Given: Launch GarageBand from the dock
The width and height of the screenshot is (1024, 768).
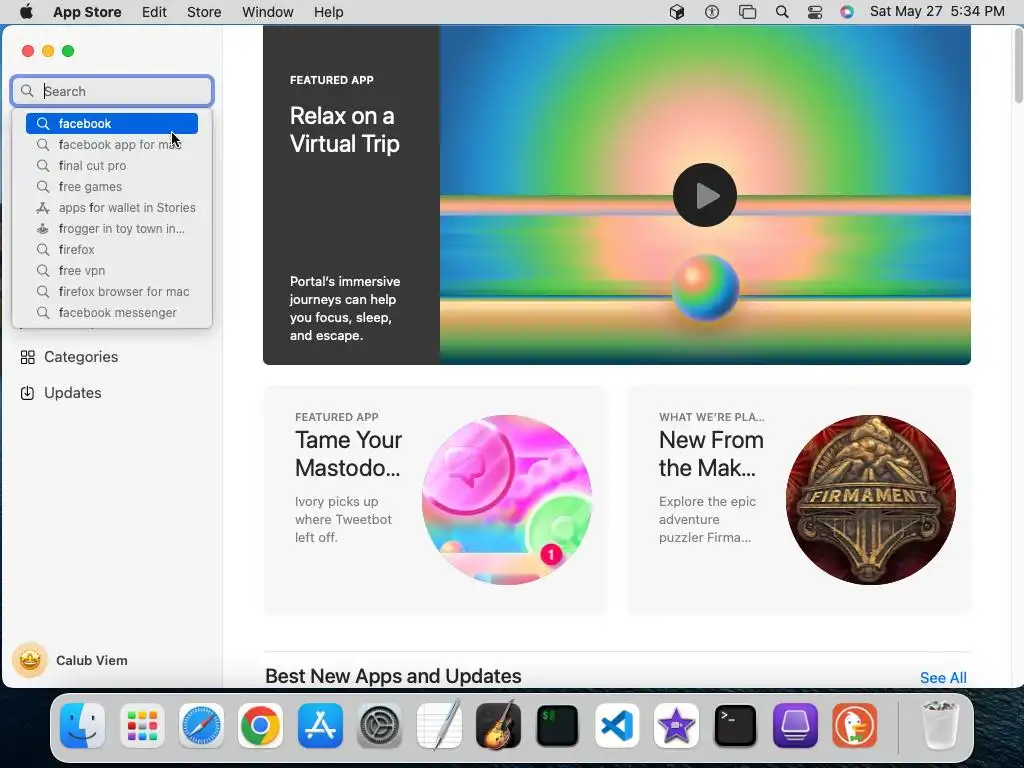Looking at the screenshot, I should [x=498, y=726].
